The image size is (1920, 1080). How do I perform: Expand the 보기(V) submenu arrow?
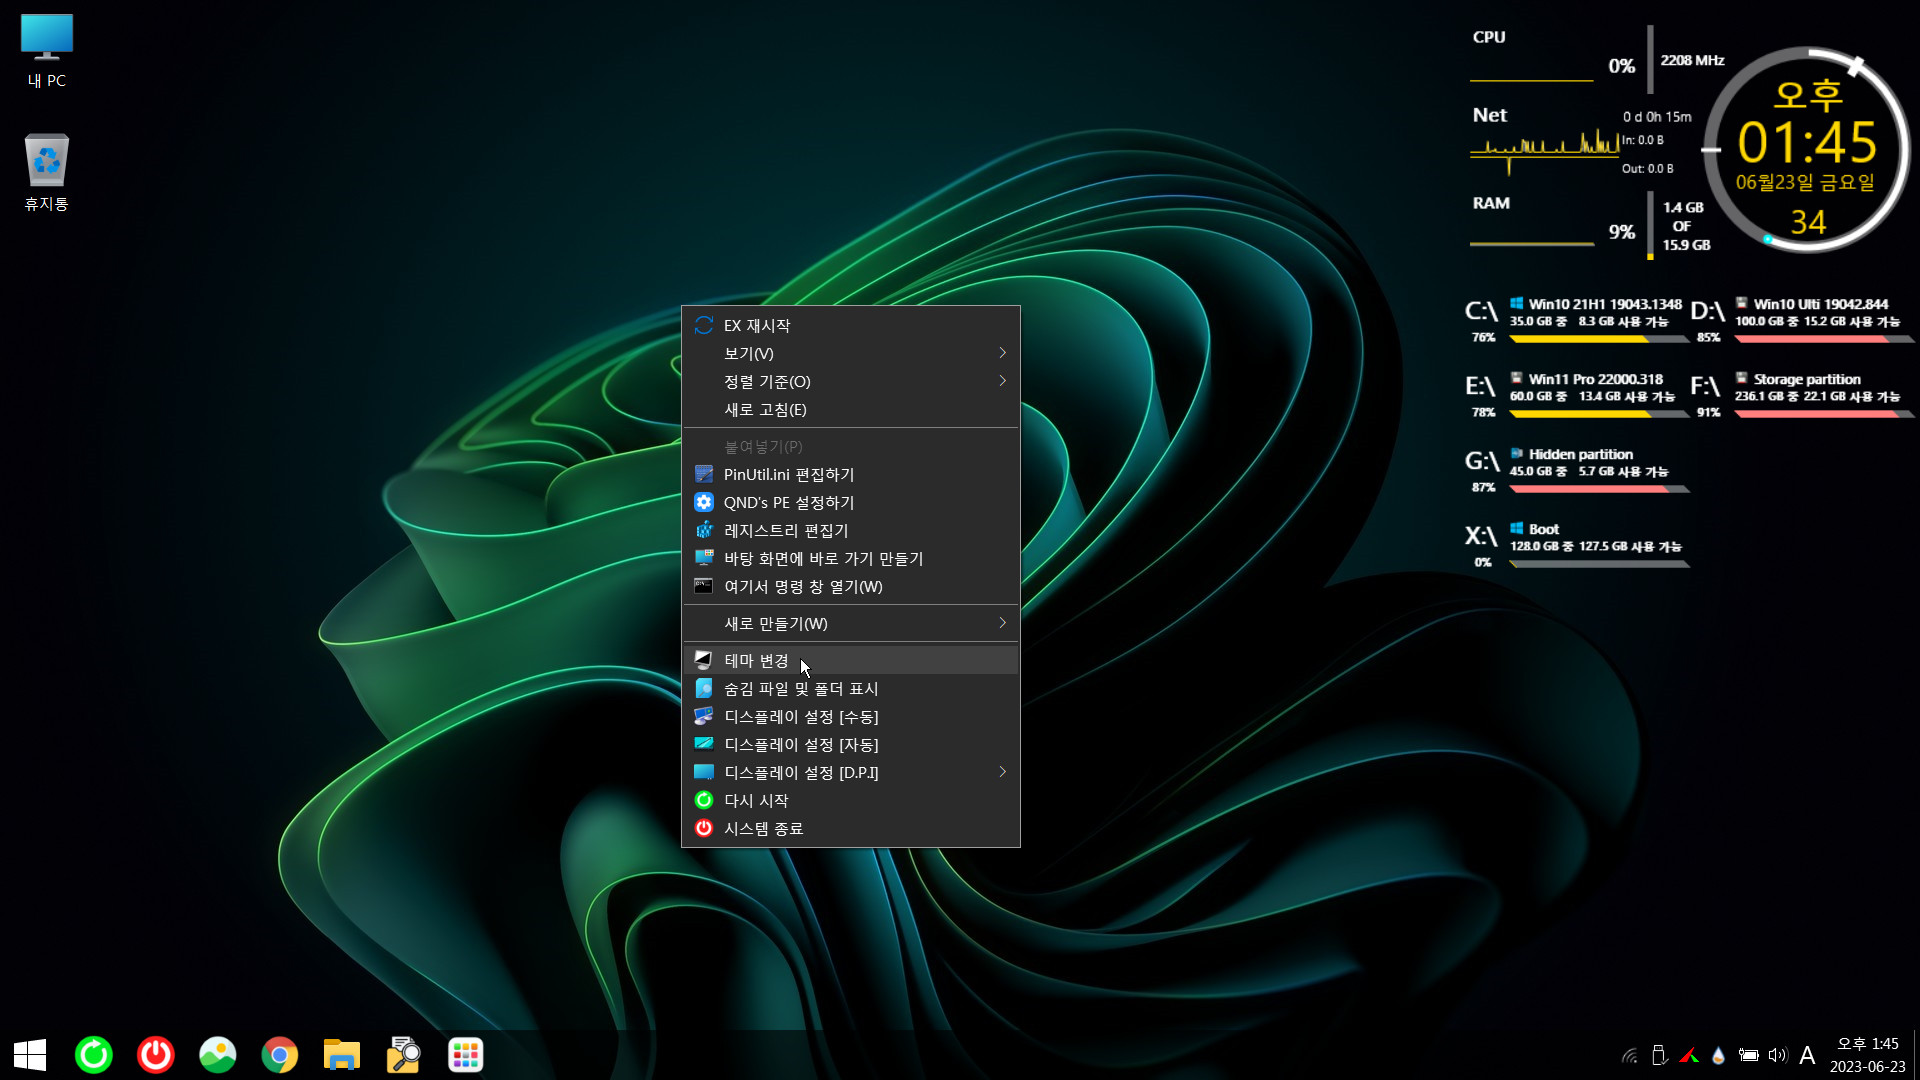1002,353
